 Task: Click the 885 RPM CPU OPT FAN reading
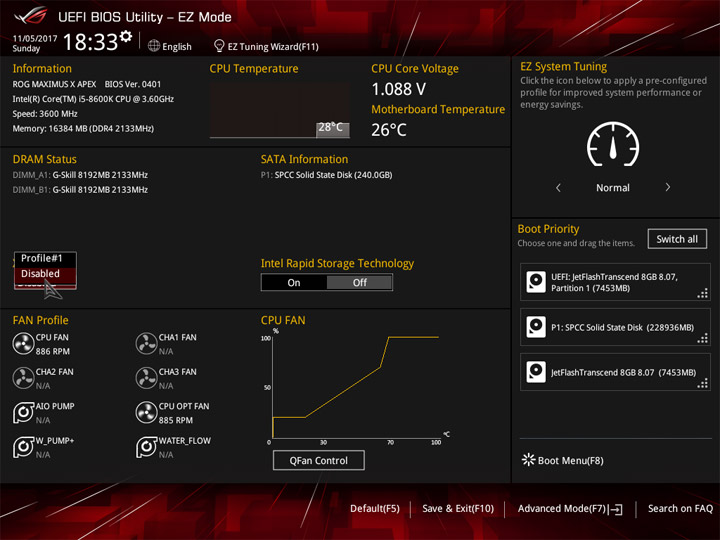176,421
